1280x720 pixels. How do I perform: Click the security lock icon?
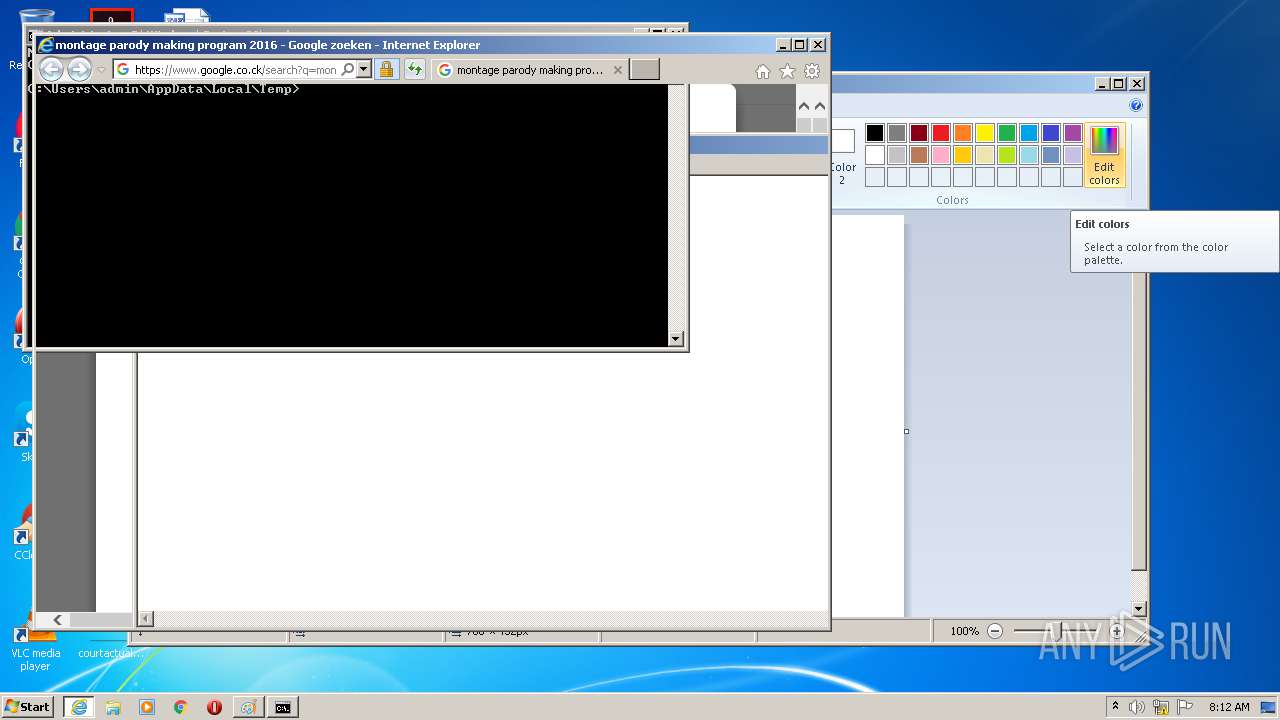(387, 69)
